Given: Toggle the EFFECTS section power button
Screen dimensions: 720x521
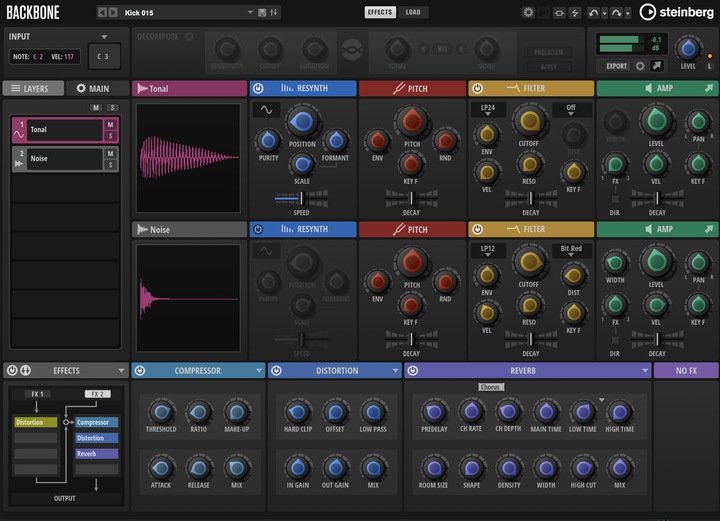Looking at the screenshot, I should (12, 370).
